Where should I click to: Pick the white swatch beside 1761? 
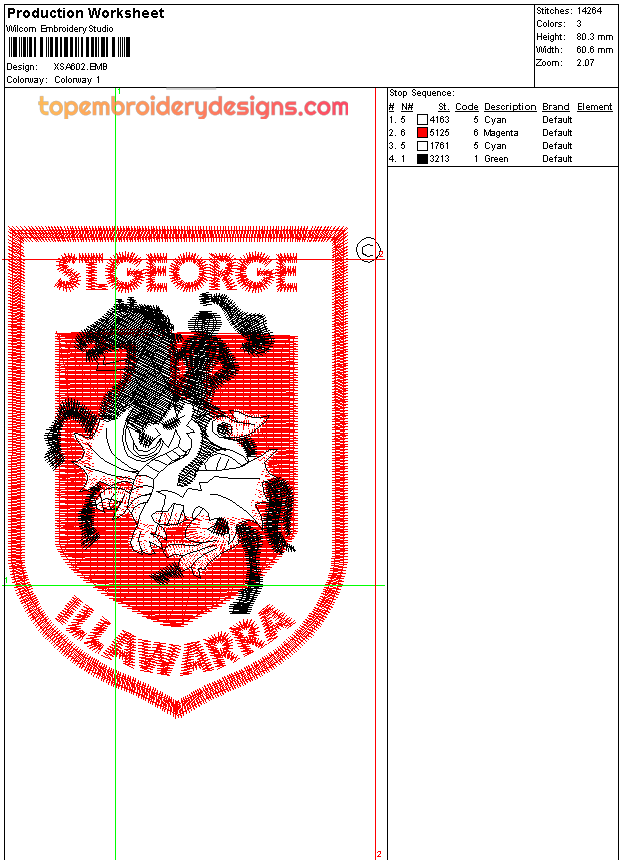click(422, 146)
